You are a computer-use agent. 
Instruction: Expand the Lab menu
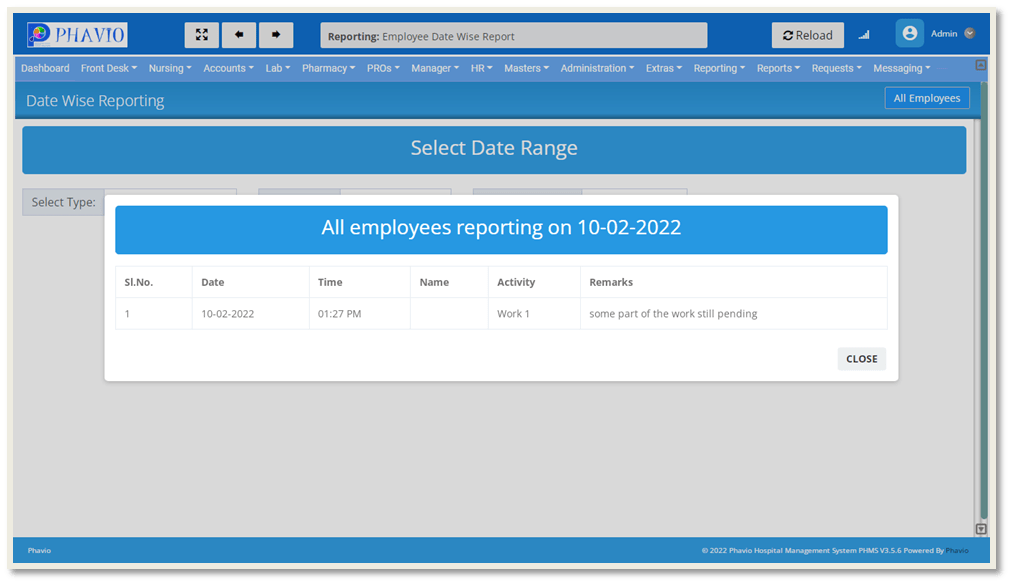278,68
